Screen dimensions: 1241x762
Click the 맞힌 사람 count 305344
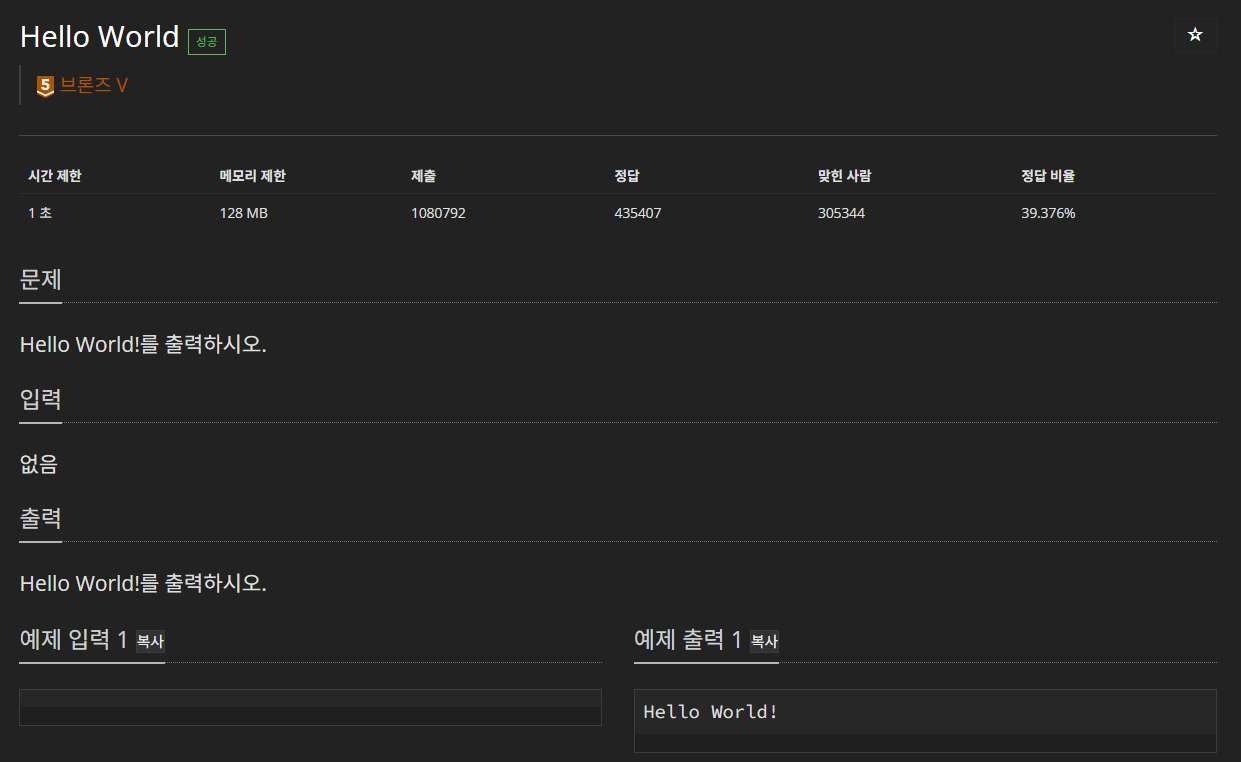pos(841,212)
